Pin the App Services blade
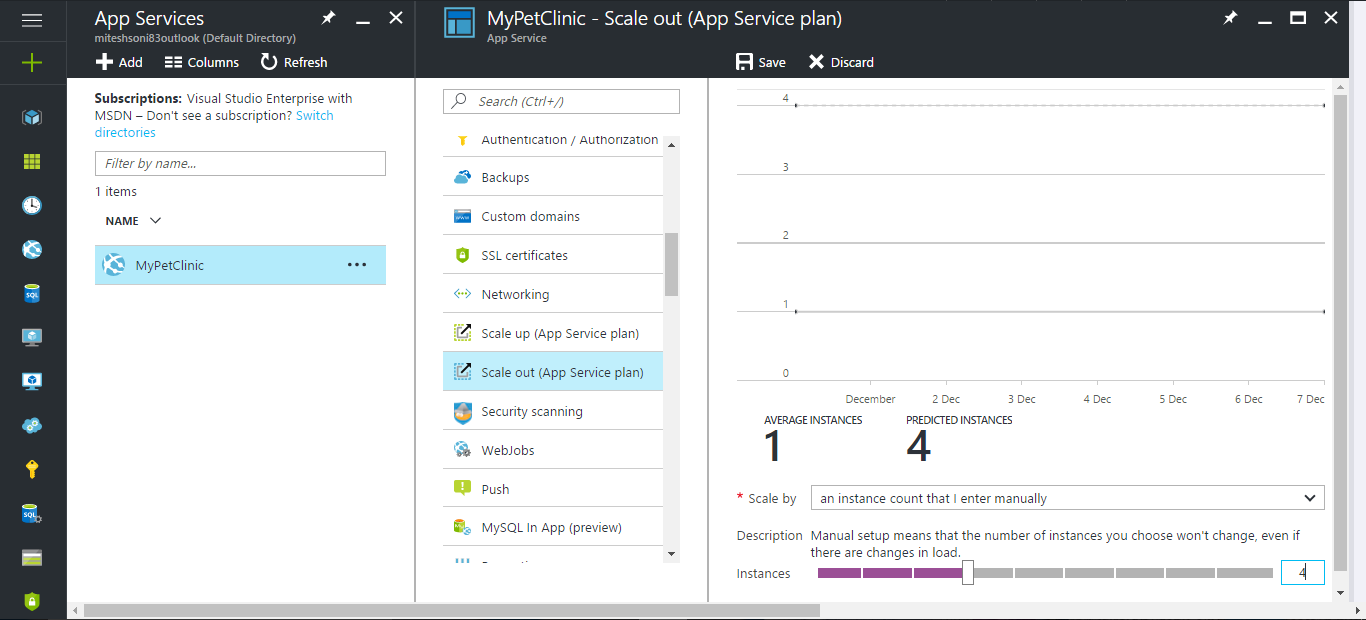 click(328, 18)
